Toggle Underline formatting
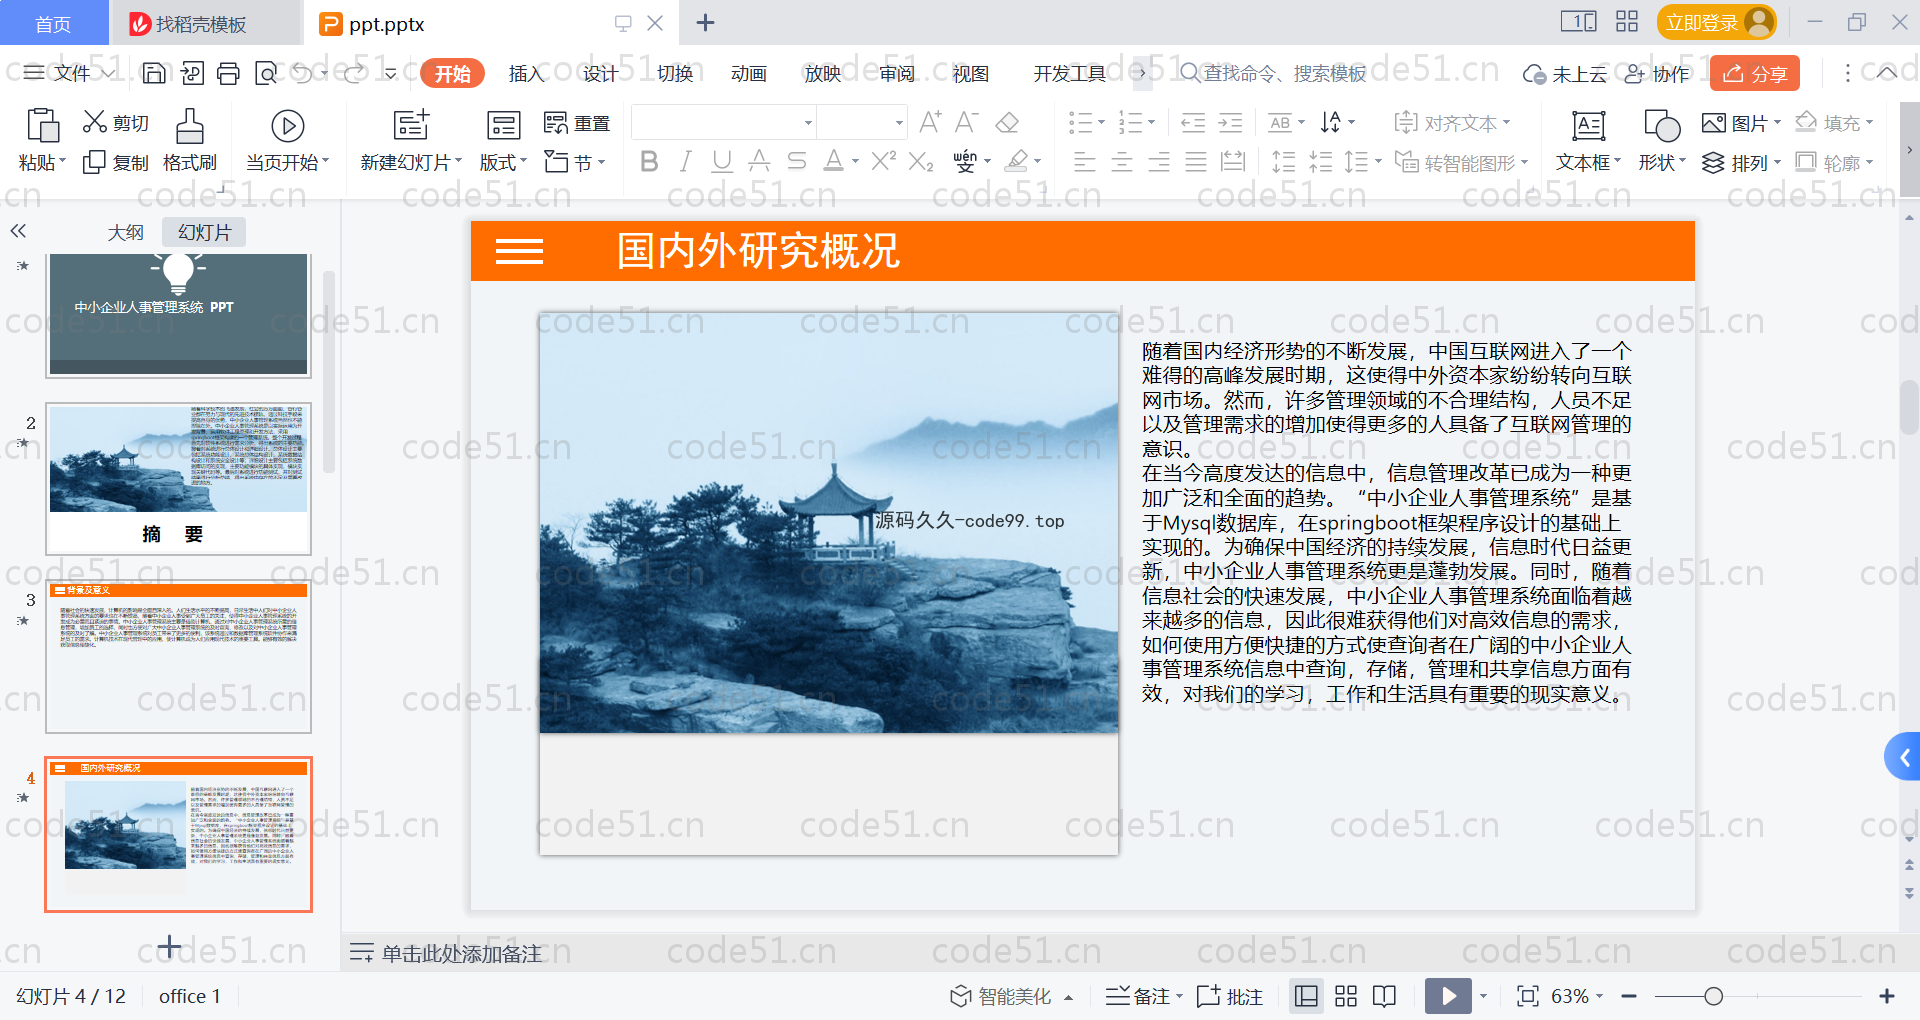Viewport: 1920px width, 1020px height. (722, 161)
